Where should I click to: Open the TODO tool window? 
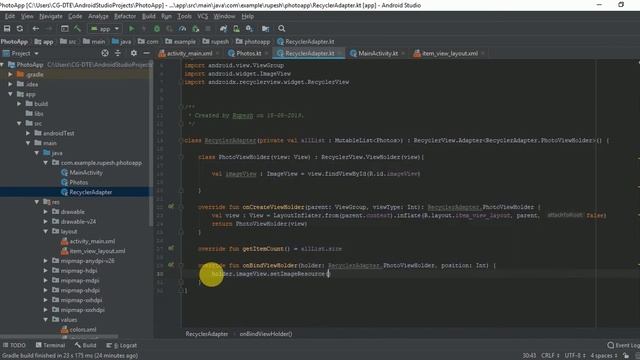(x=14, y=345)
